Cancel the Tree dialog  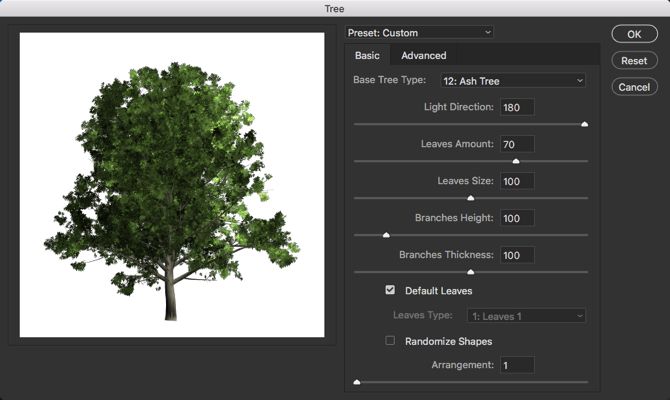[x=634, y=87]
